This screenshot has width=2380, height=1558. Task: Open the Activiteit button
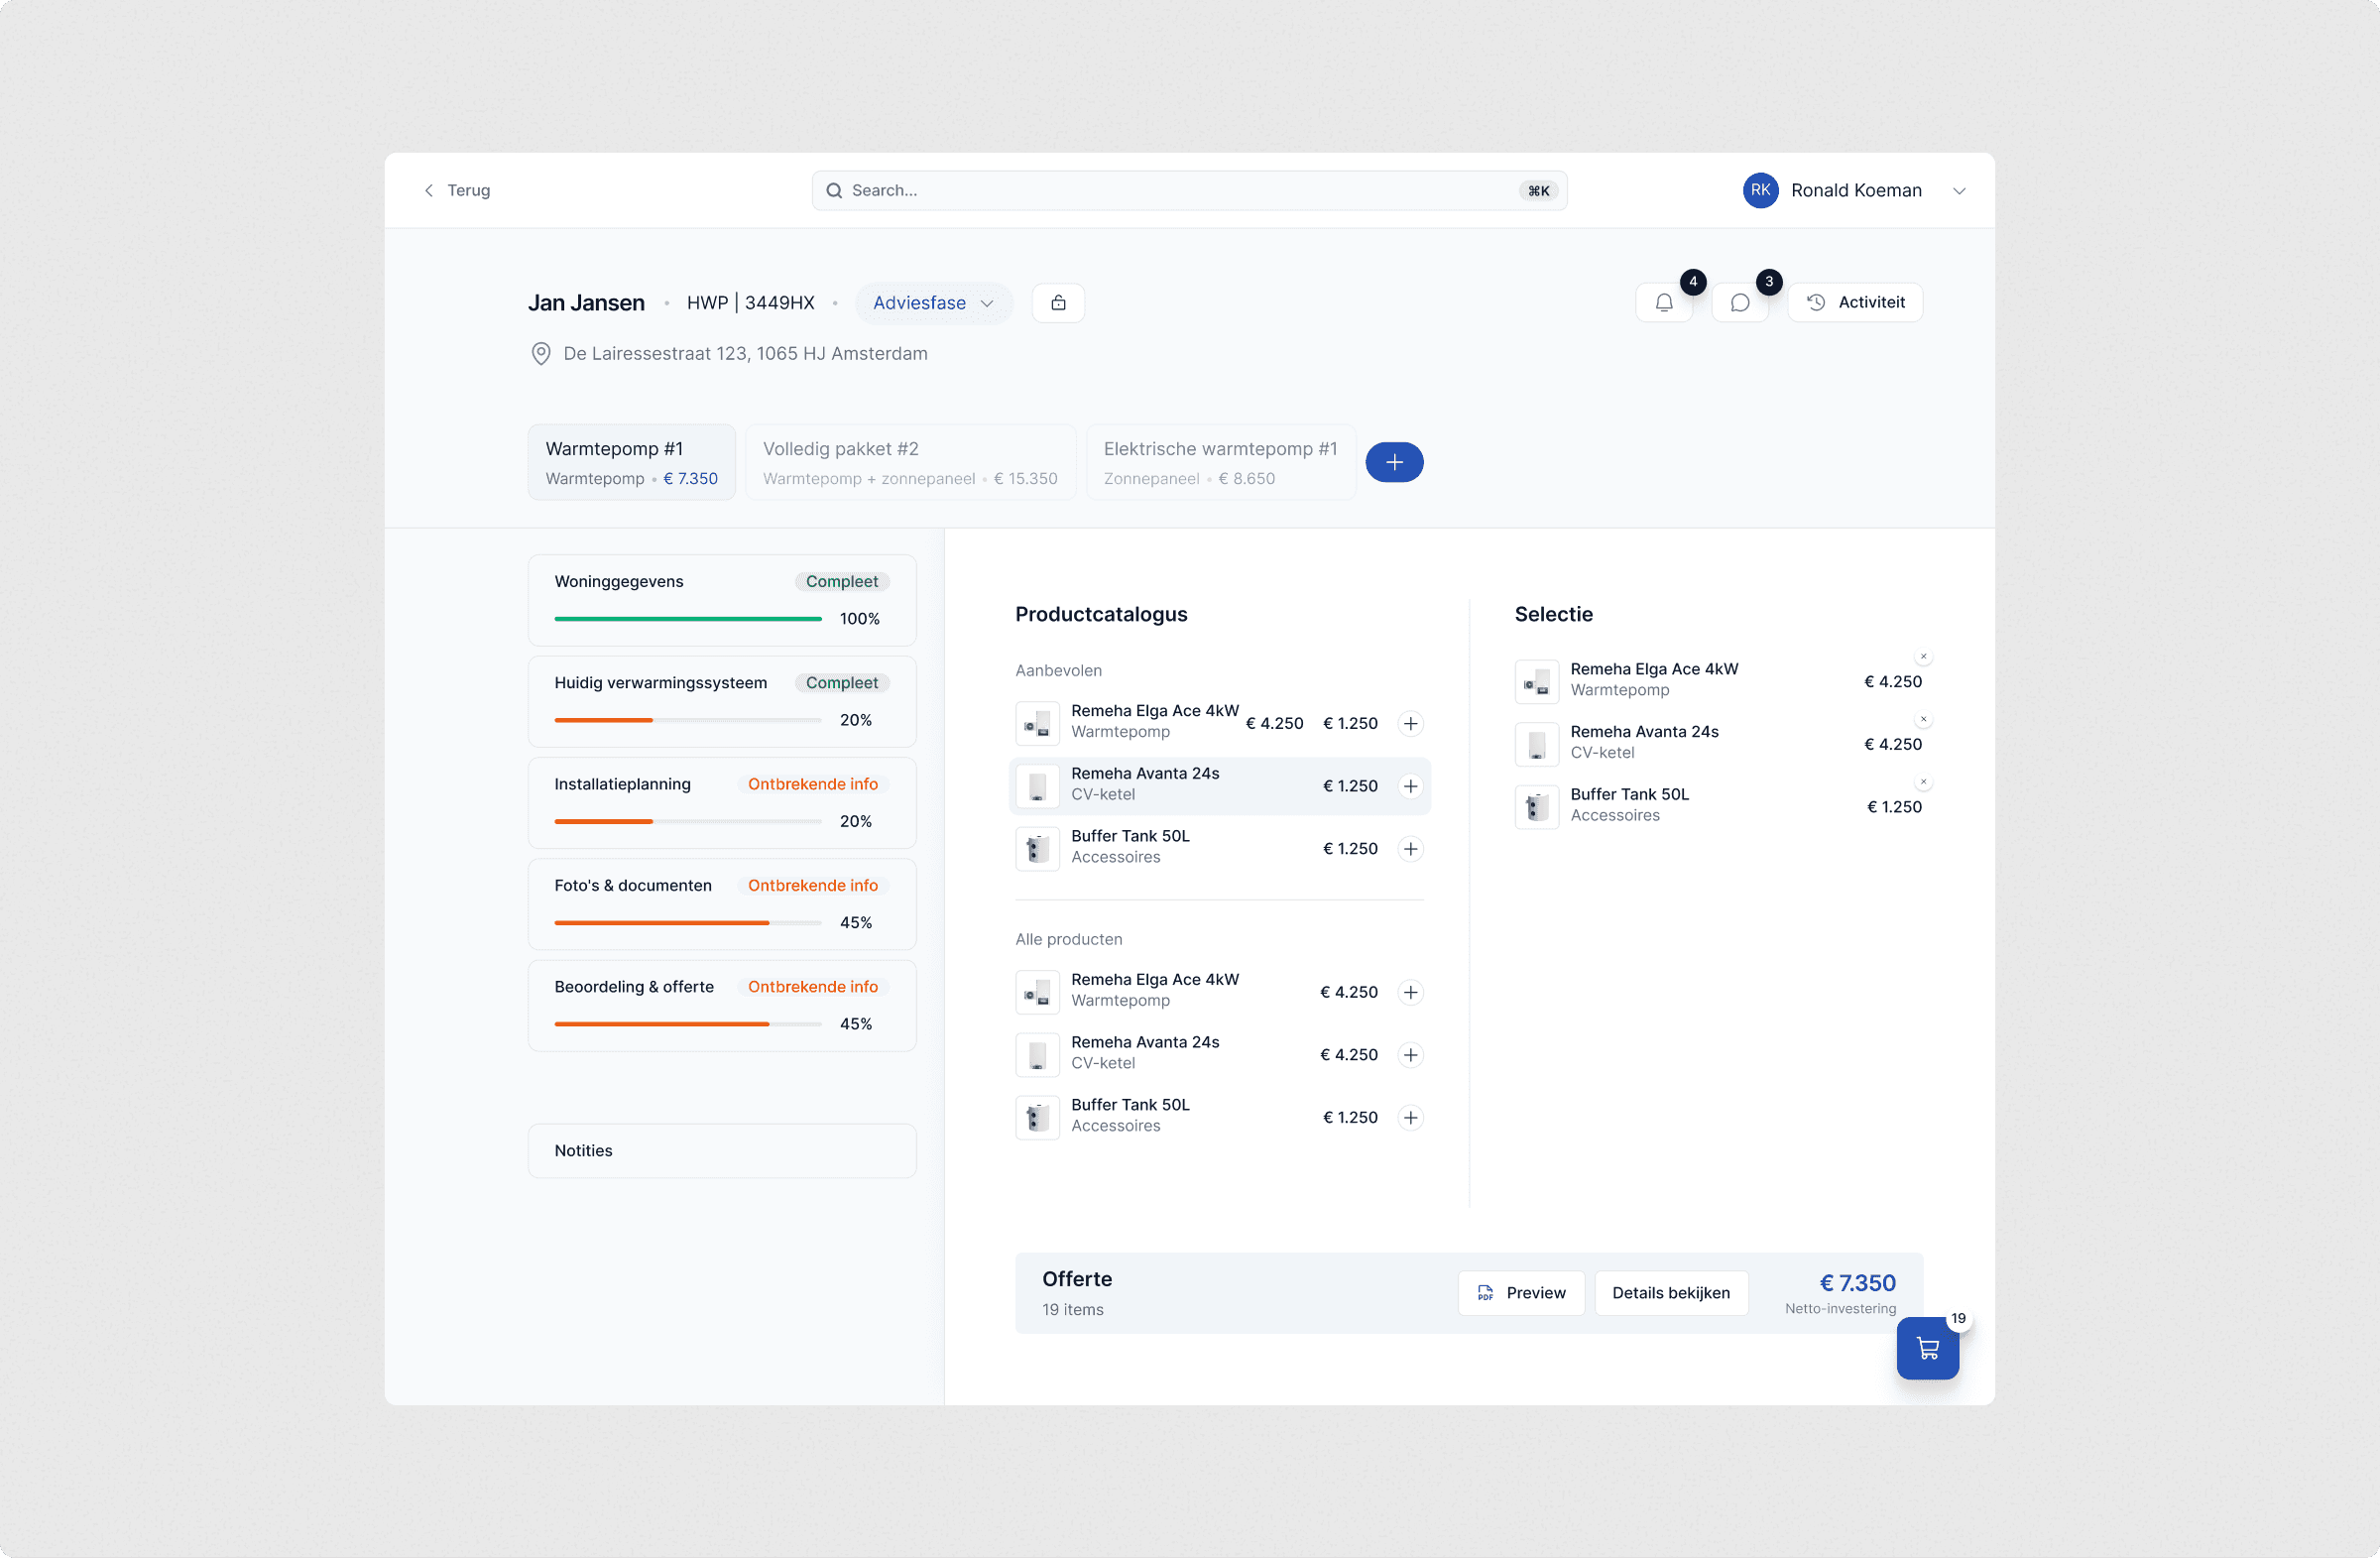[1855, 303]
